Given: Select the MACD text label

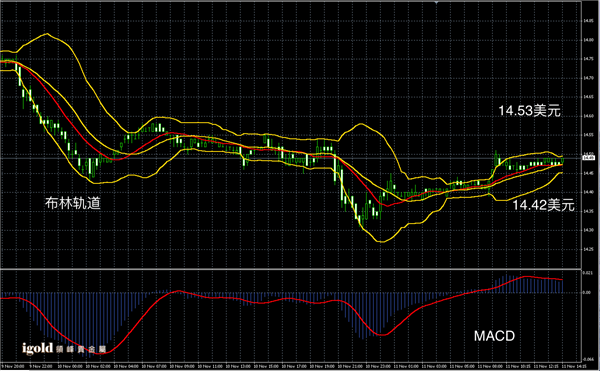Looking at the screenshot, I should point(494,336).
